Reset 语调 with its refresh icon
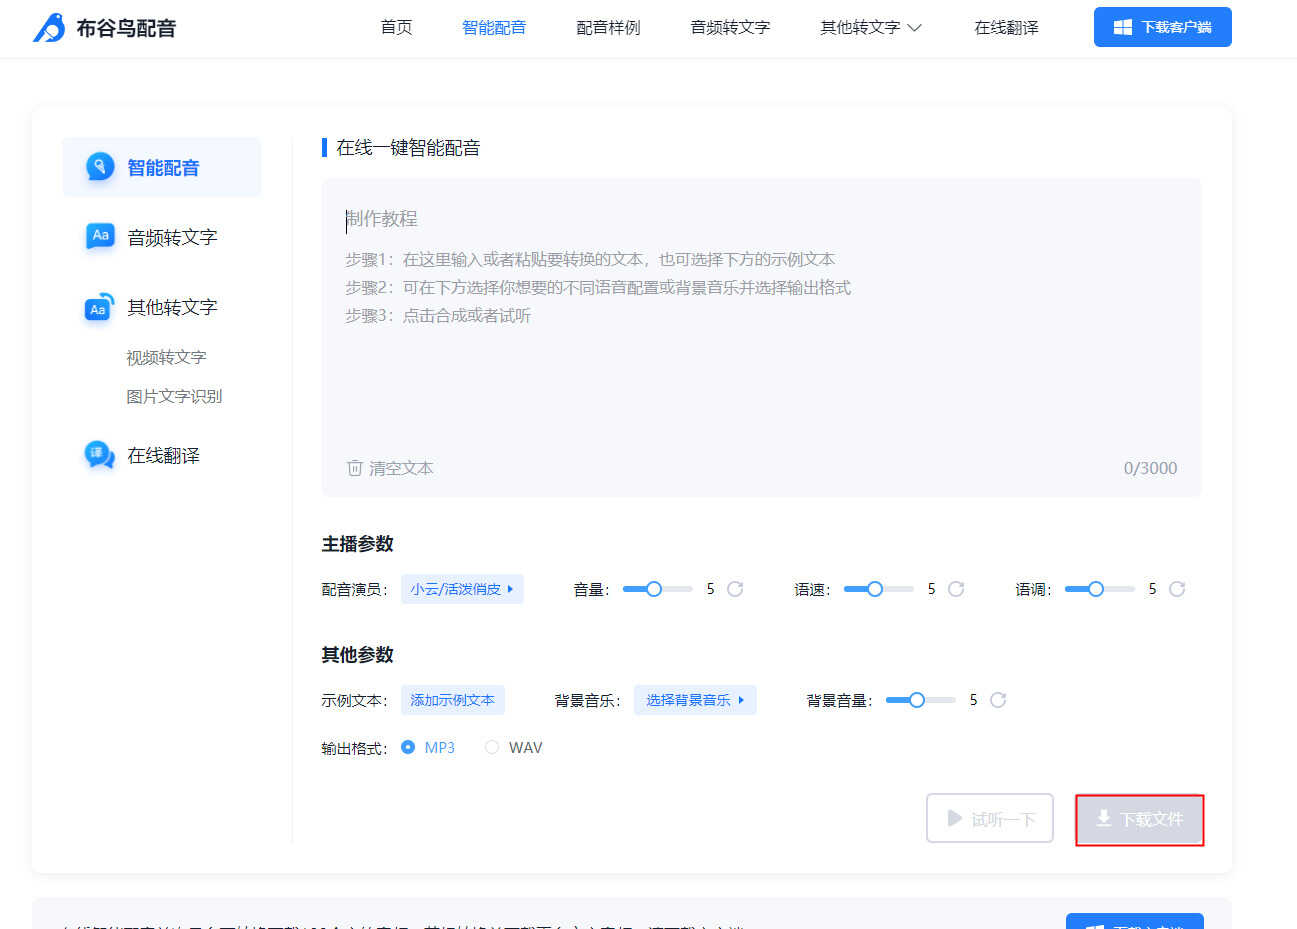 coord(1177,589)
